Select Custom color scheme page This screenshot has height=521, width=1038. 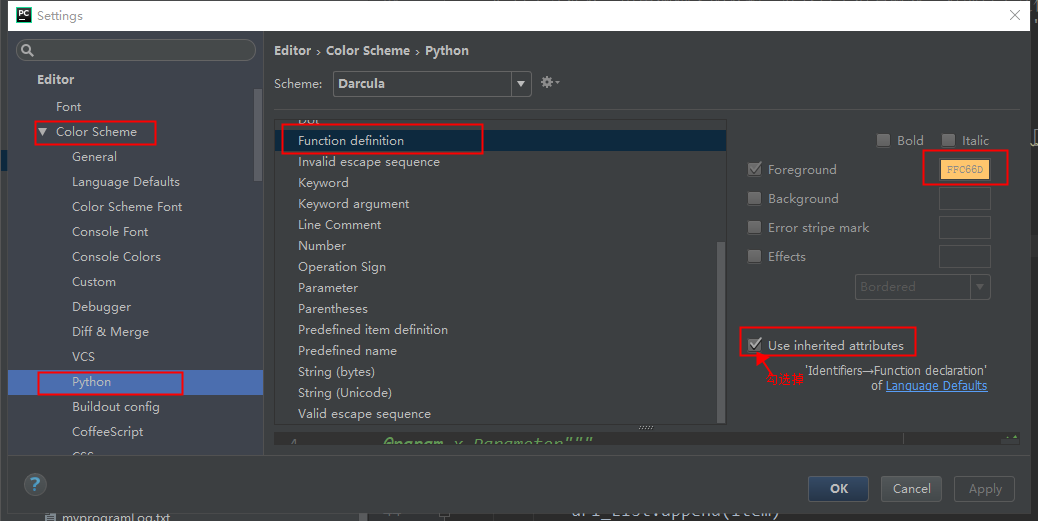tap(94, 282)
